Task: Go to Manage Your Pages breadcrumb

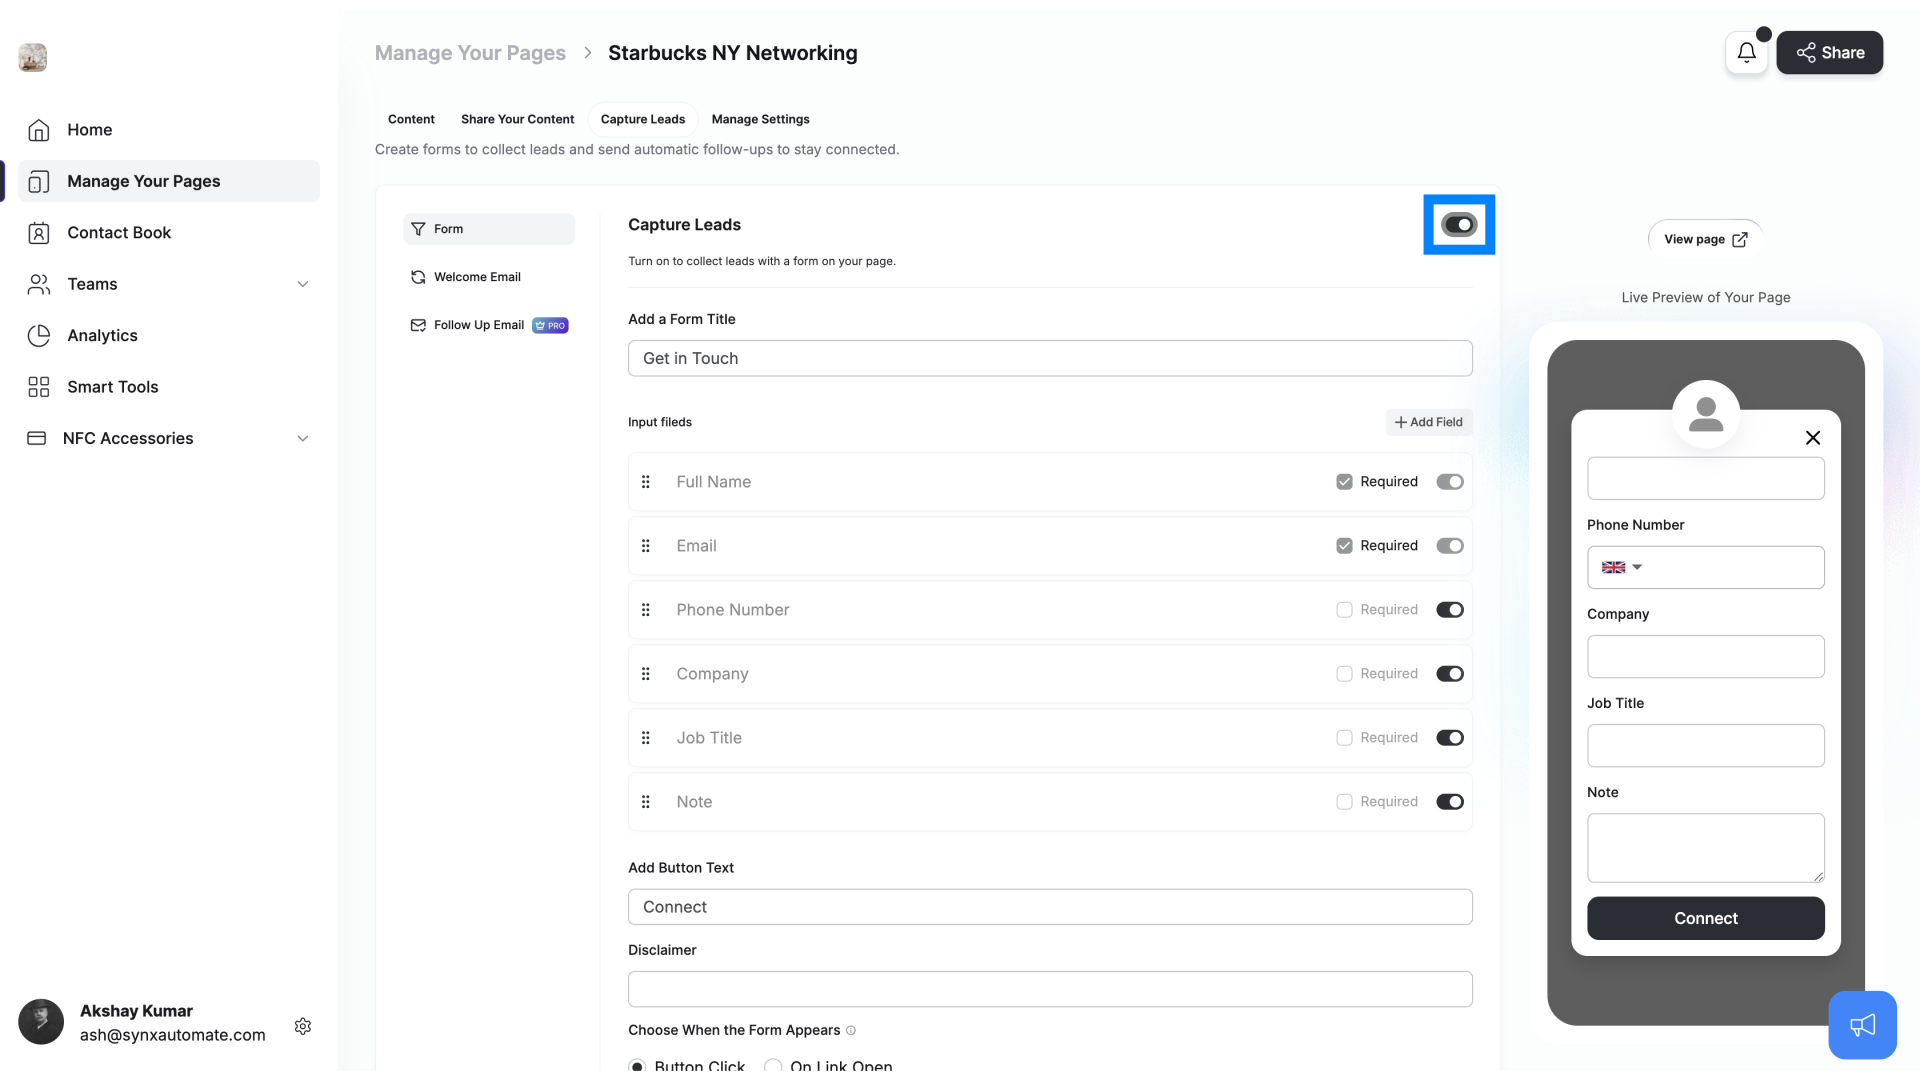Action: click(x=470, y=53)
